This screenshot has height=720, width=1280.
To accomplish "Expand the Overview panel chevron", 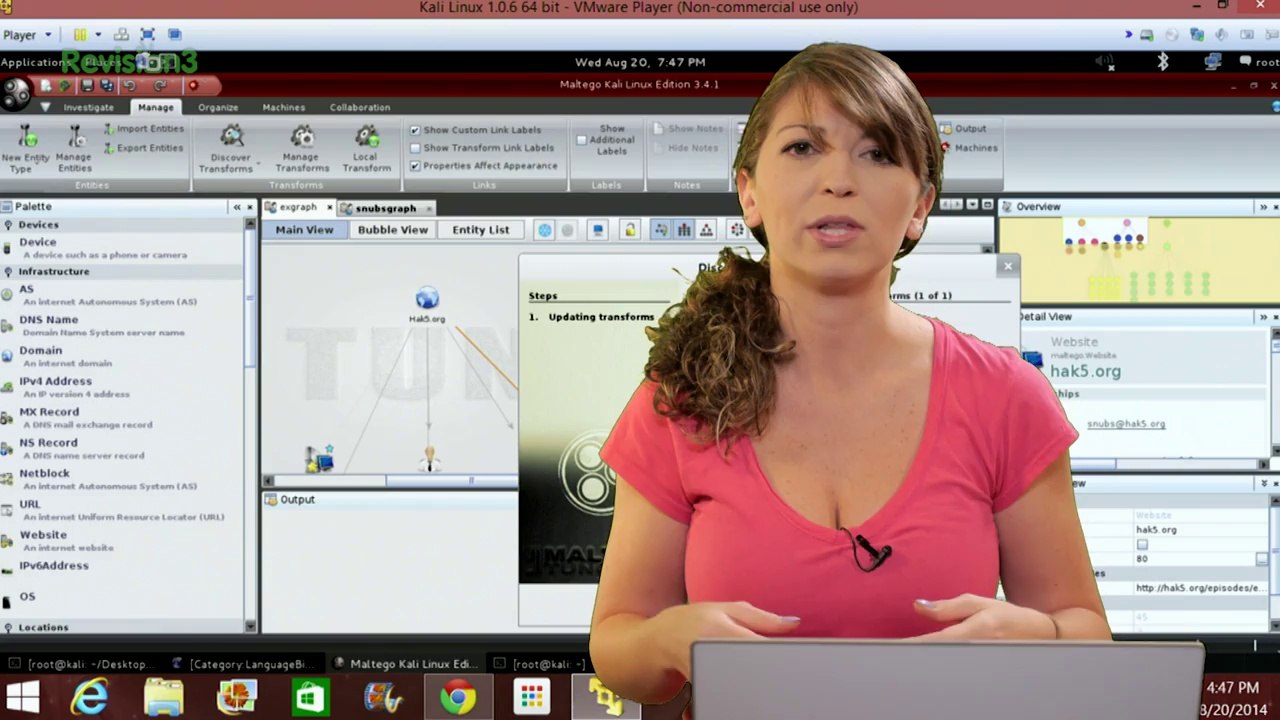I will pyautogui.click(x=1263, y=207).
